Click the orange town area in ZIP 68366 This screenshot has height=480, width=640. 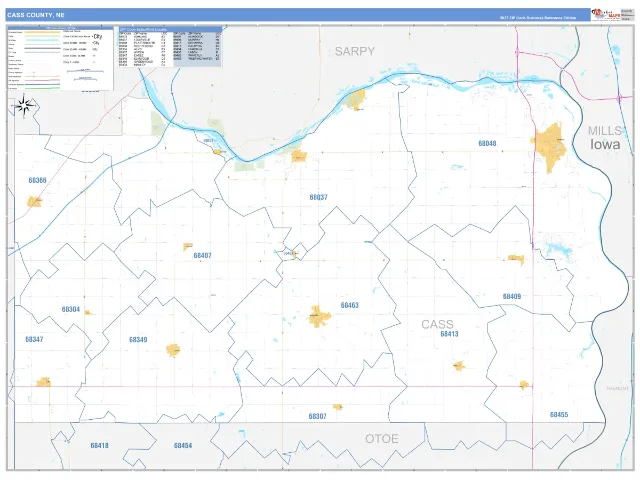(34, 202)
